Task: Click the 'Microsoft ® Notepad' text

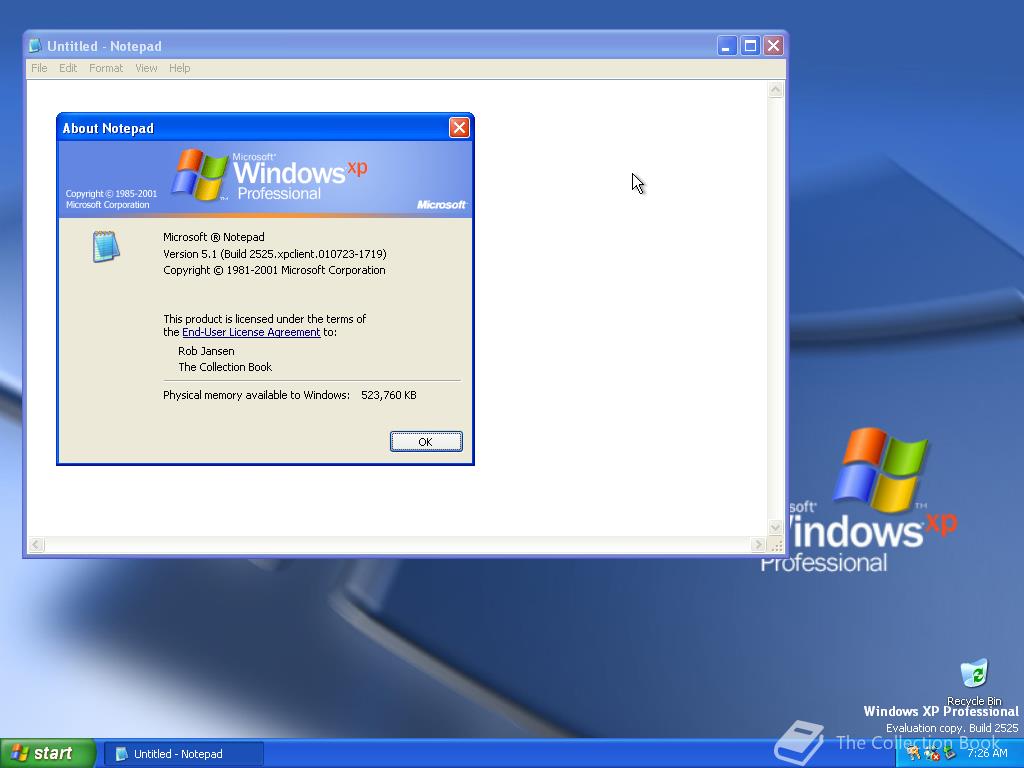Action: pos(214,237)
